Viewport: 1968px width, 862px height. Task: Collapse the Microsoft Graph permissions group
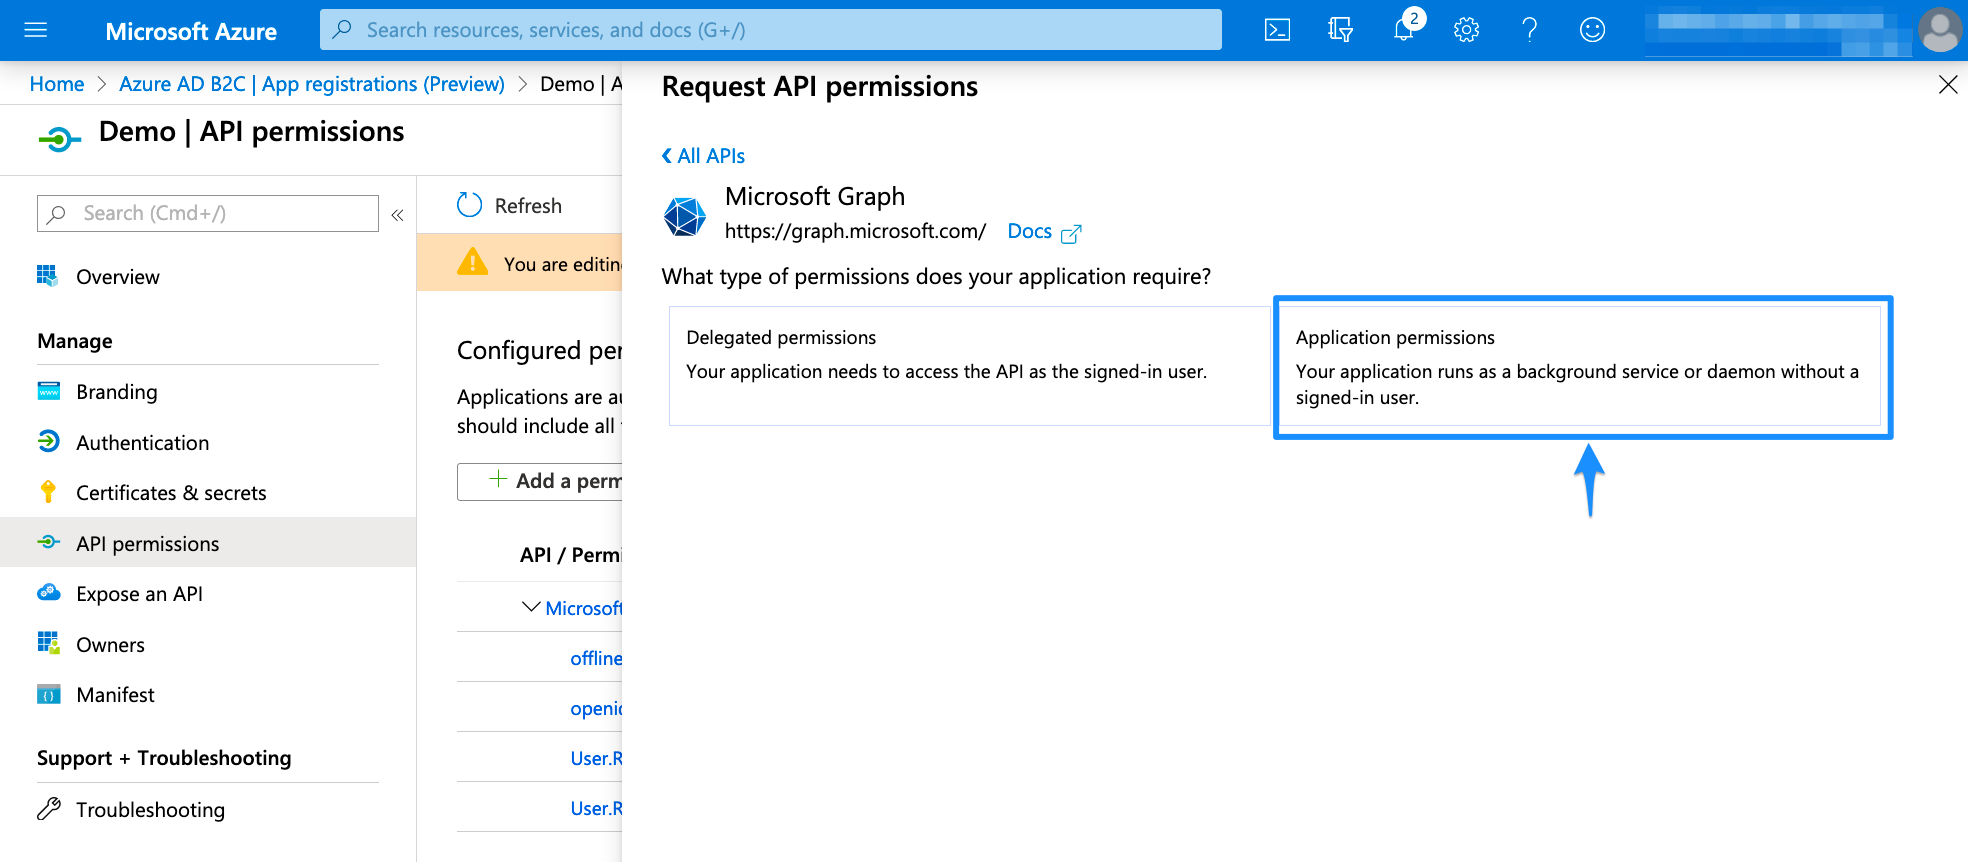coord(531,607)
